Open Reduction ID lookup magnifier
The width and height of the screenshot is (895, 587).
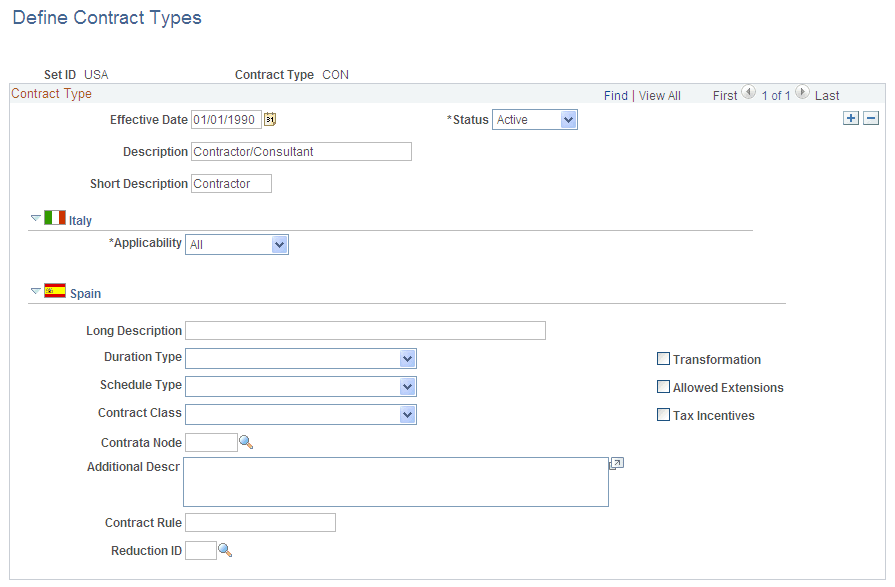click(225, 550)
